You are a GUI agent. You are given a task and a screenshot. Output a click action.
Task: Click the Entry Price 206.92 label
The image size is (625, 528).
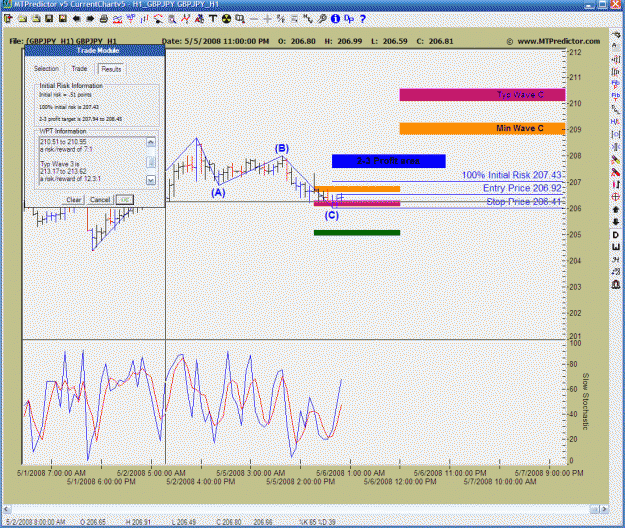[x=522, y=188]
